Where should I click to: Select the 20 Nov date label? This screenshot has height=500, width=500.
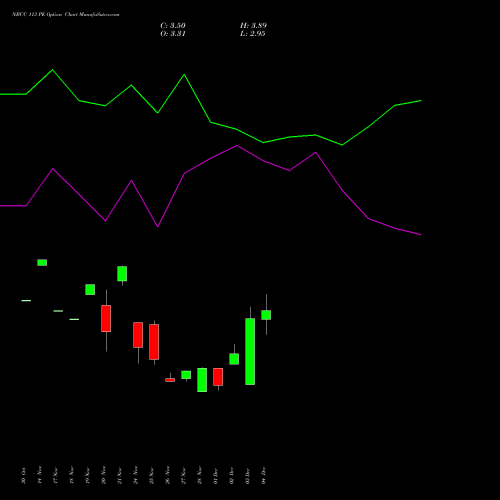104,475
